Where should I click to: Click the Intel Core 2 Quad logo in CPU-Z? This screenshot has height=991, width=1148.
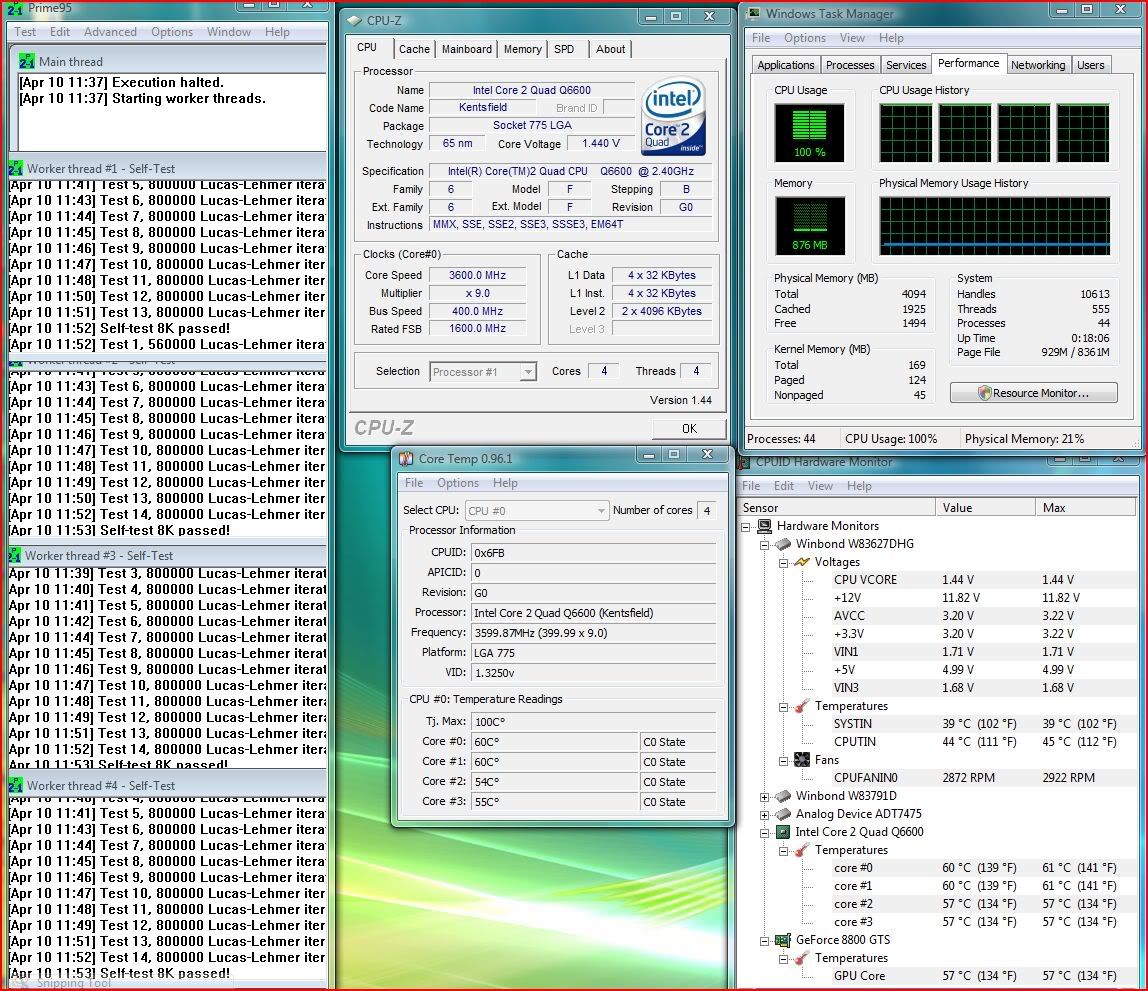pos(673,116)
